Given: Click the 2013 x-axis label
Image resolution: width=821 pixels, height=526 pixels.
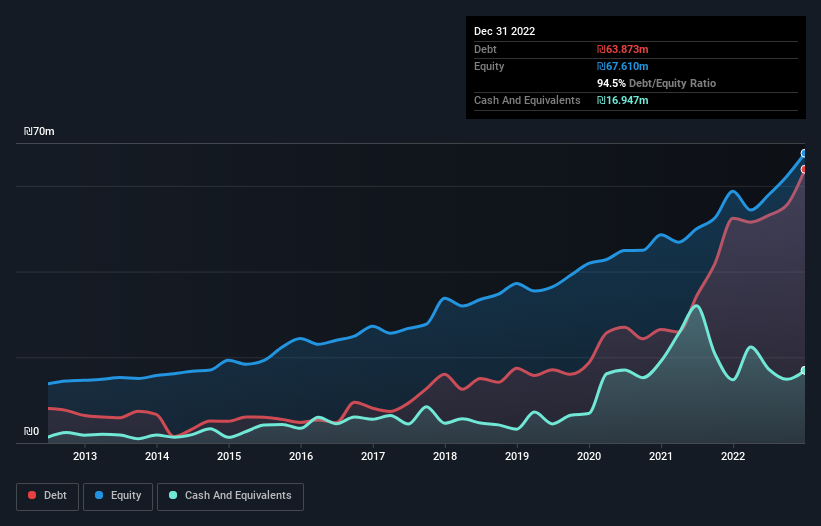Looking at the screenshot, I should pyautogui.click(x=85, y=456).
